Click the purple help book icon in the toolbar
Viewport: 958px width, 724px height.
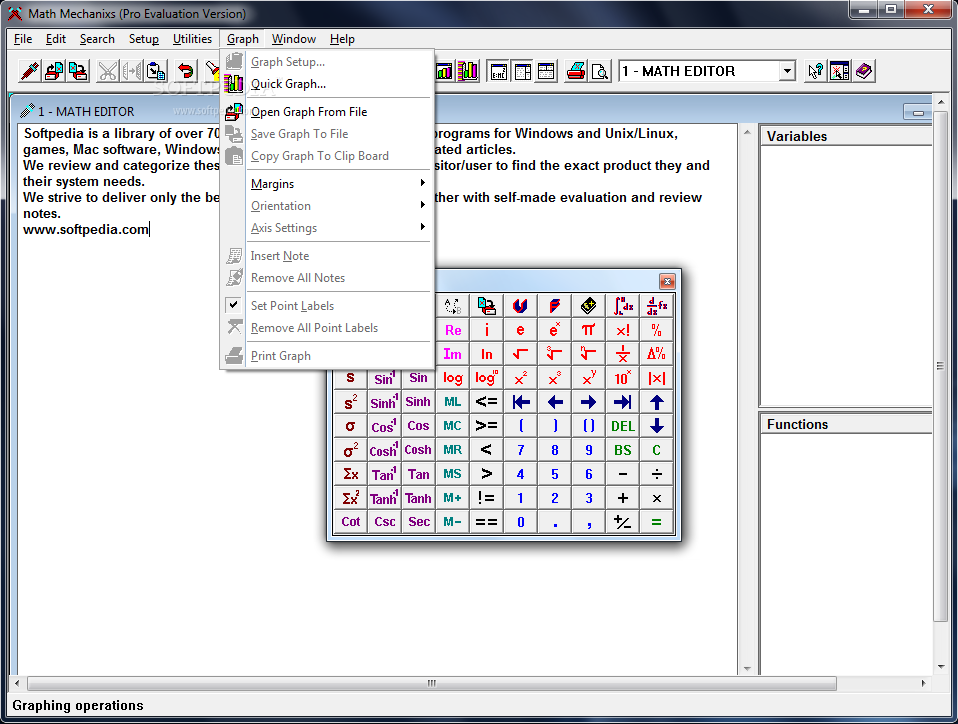[x=864, y=71]
